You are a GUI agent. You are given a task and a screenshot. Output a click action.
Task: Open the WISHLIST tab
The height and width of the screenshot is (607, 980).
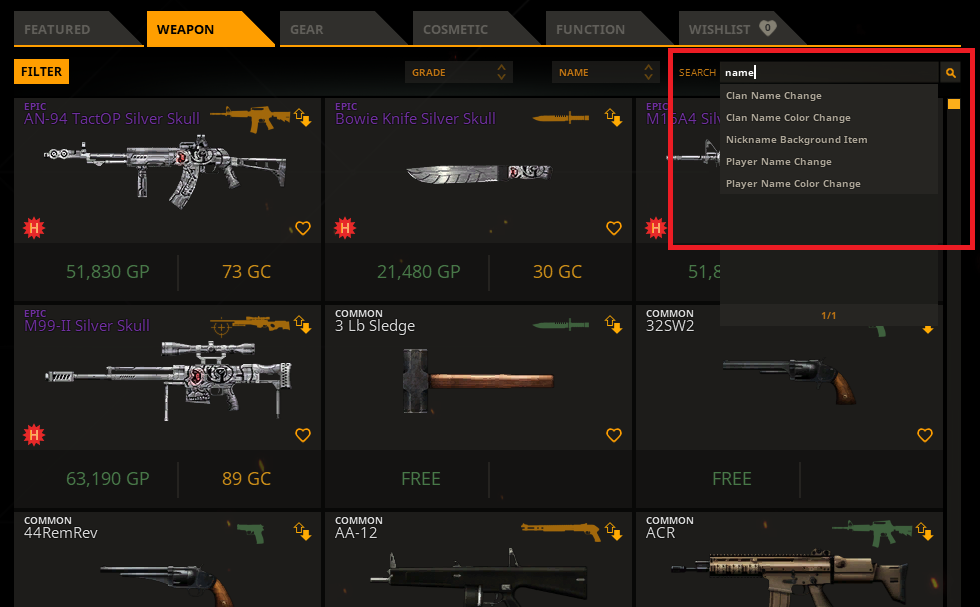tap(736, 29)
